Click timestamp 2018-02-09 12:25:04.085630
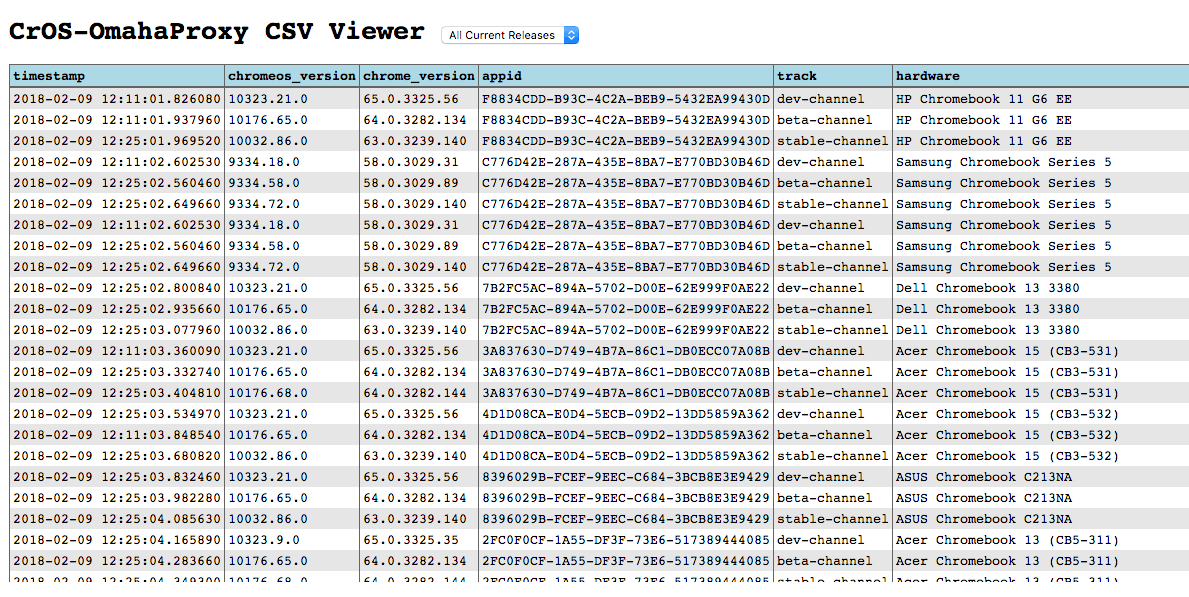Screen dimensions: 1189x597 click(x=118, y=520)
